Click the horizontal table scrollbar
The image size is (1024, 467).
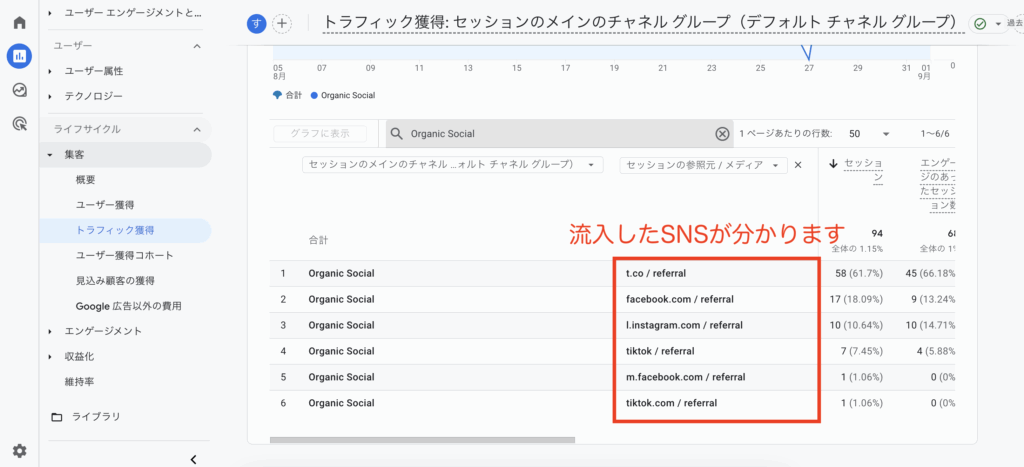point(423,440)
